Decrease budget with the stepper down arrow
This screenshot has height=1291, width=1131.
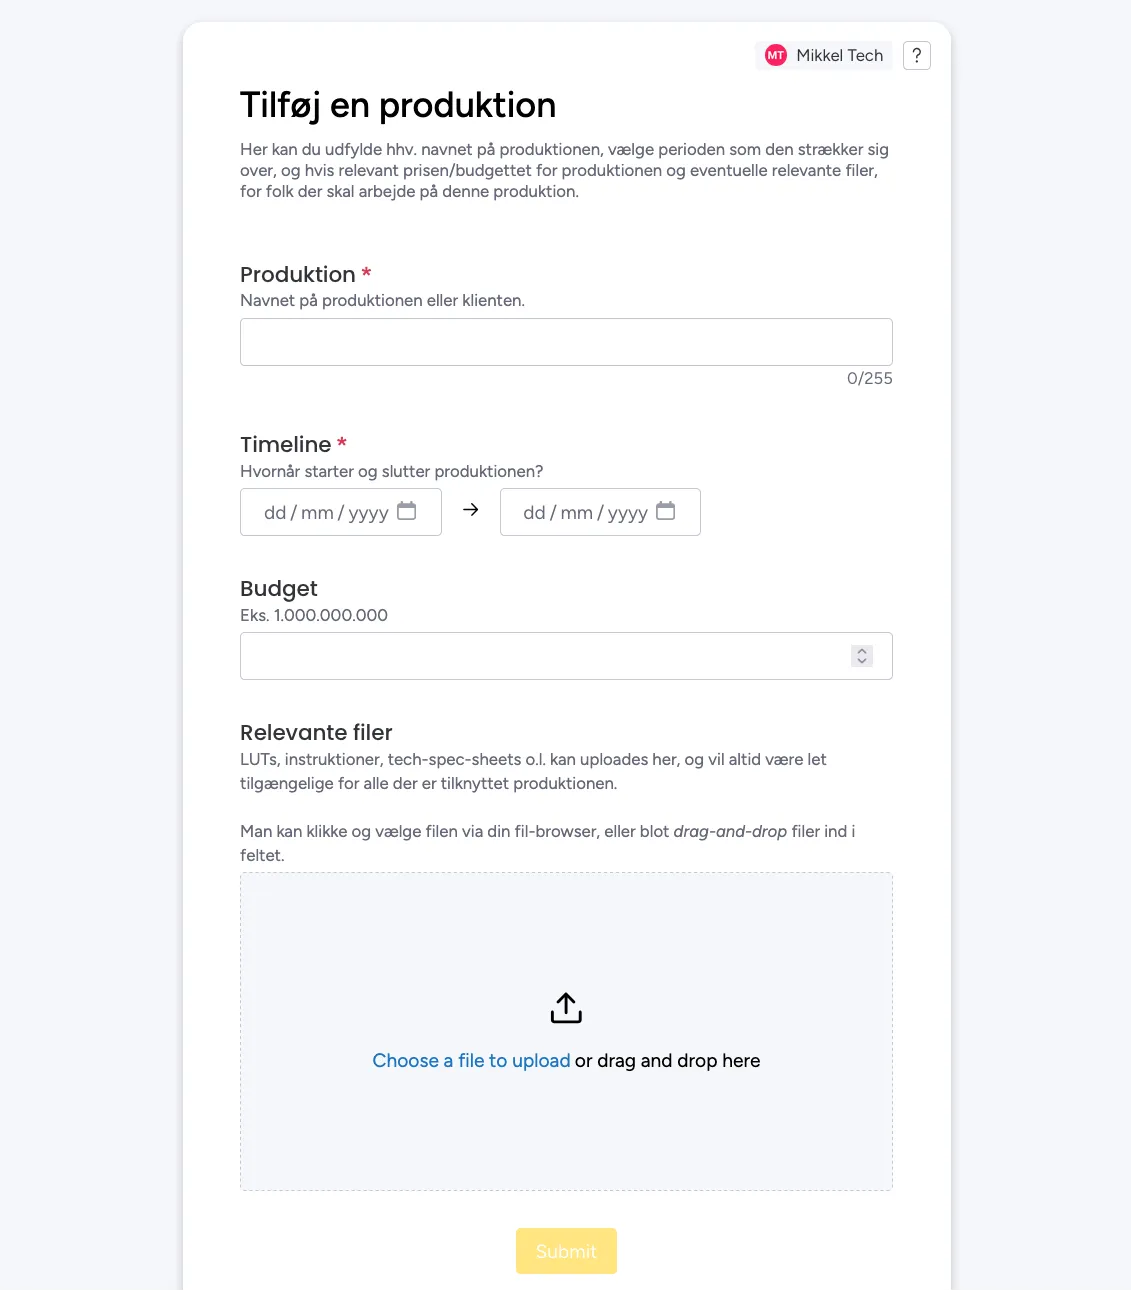click(x=862, y=662)
